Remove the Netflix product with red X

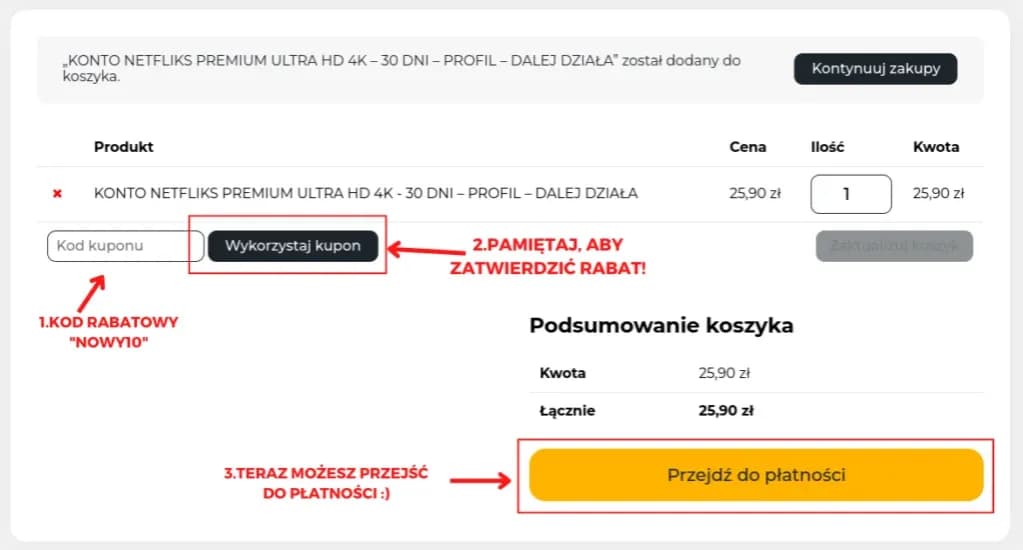[57, 194]
